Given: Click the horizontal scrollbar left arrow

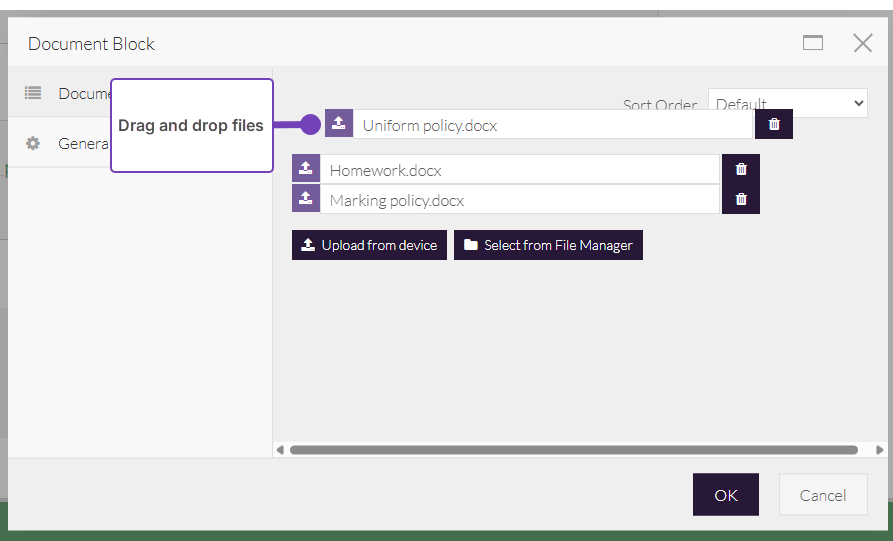Looking at the screenshot, I should point(280,450).
